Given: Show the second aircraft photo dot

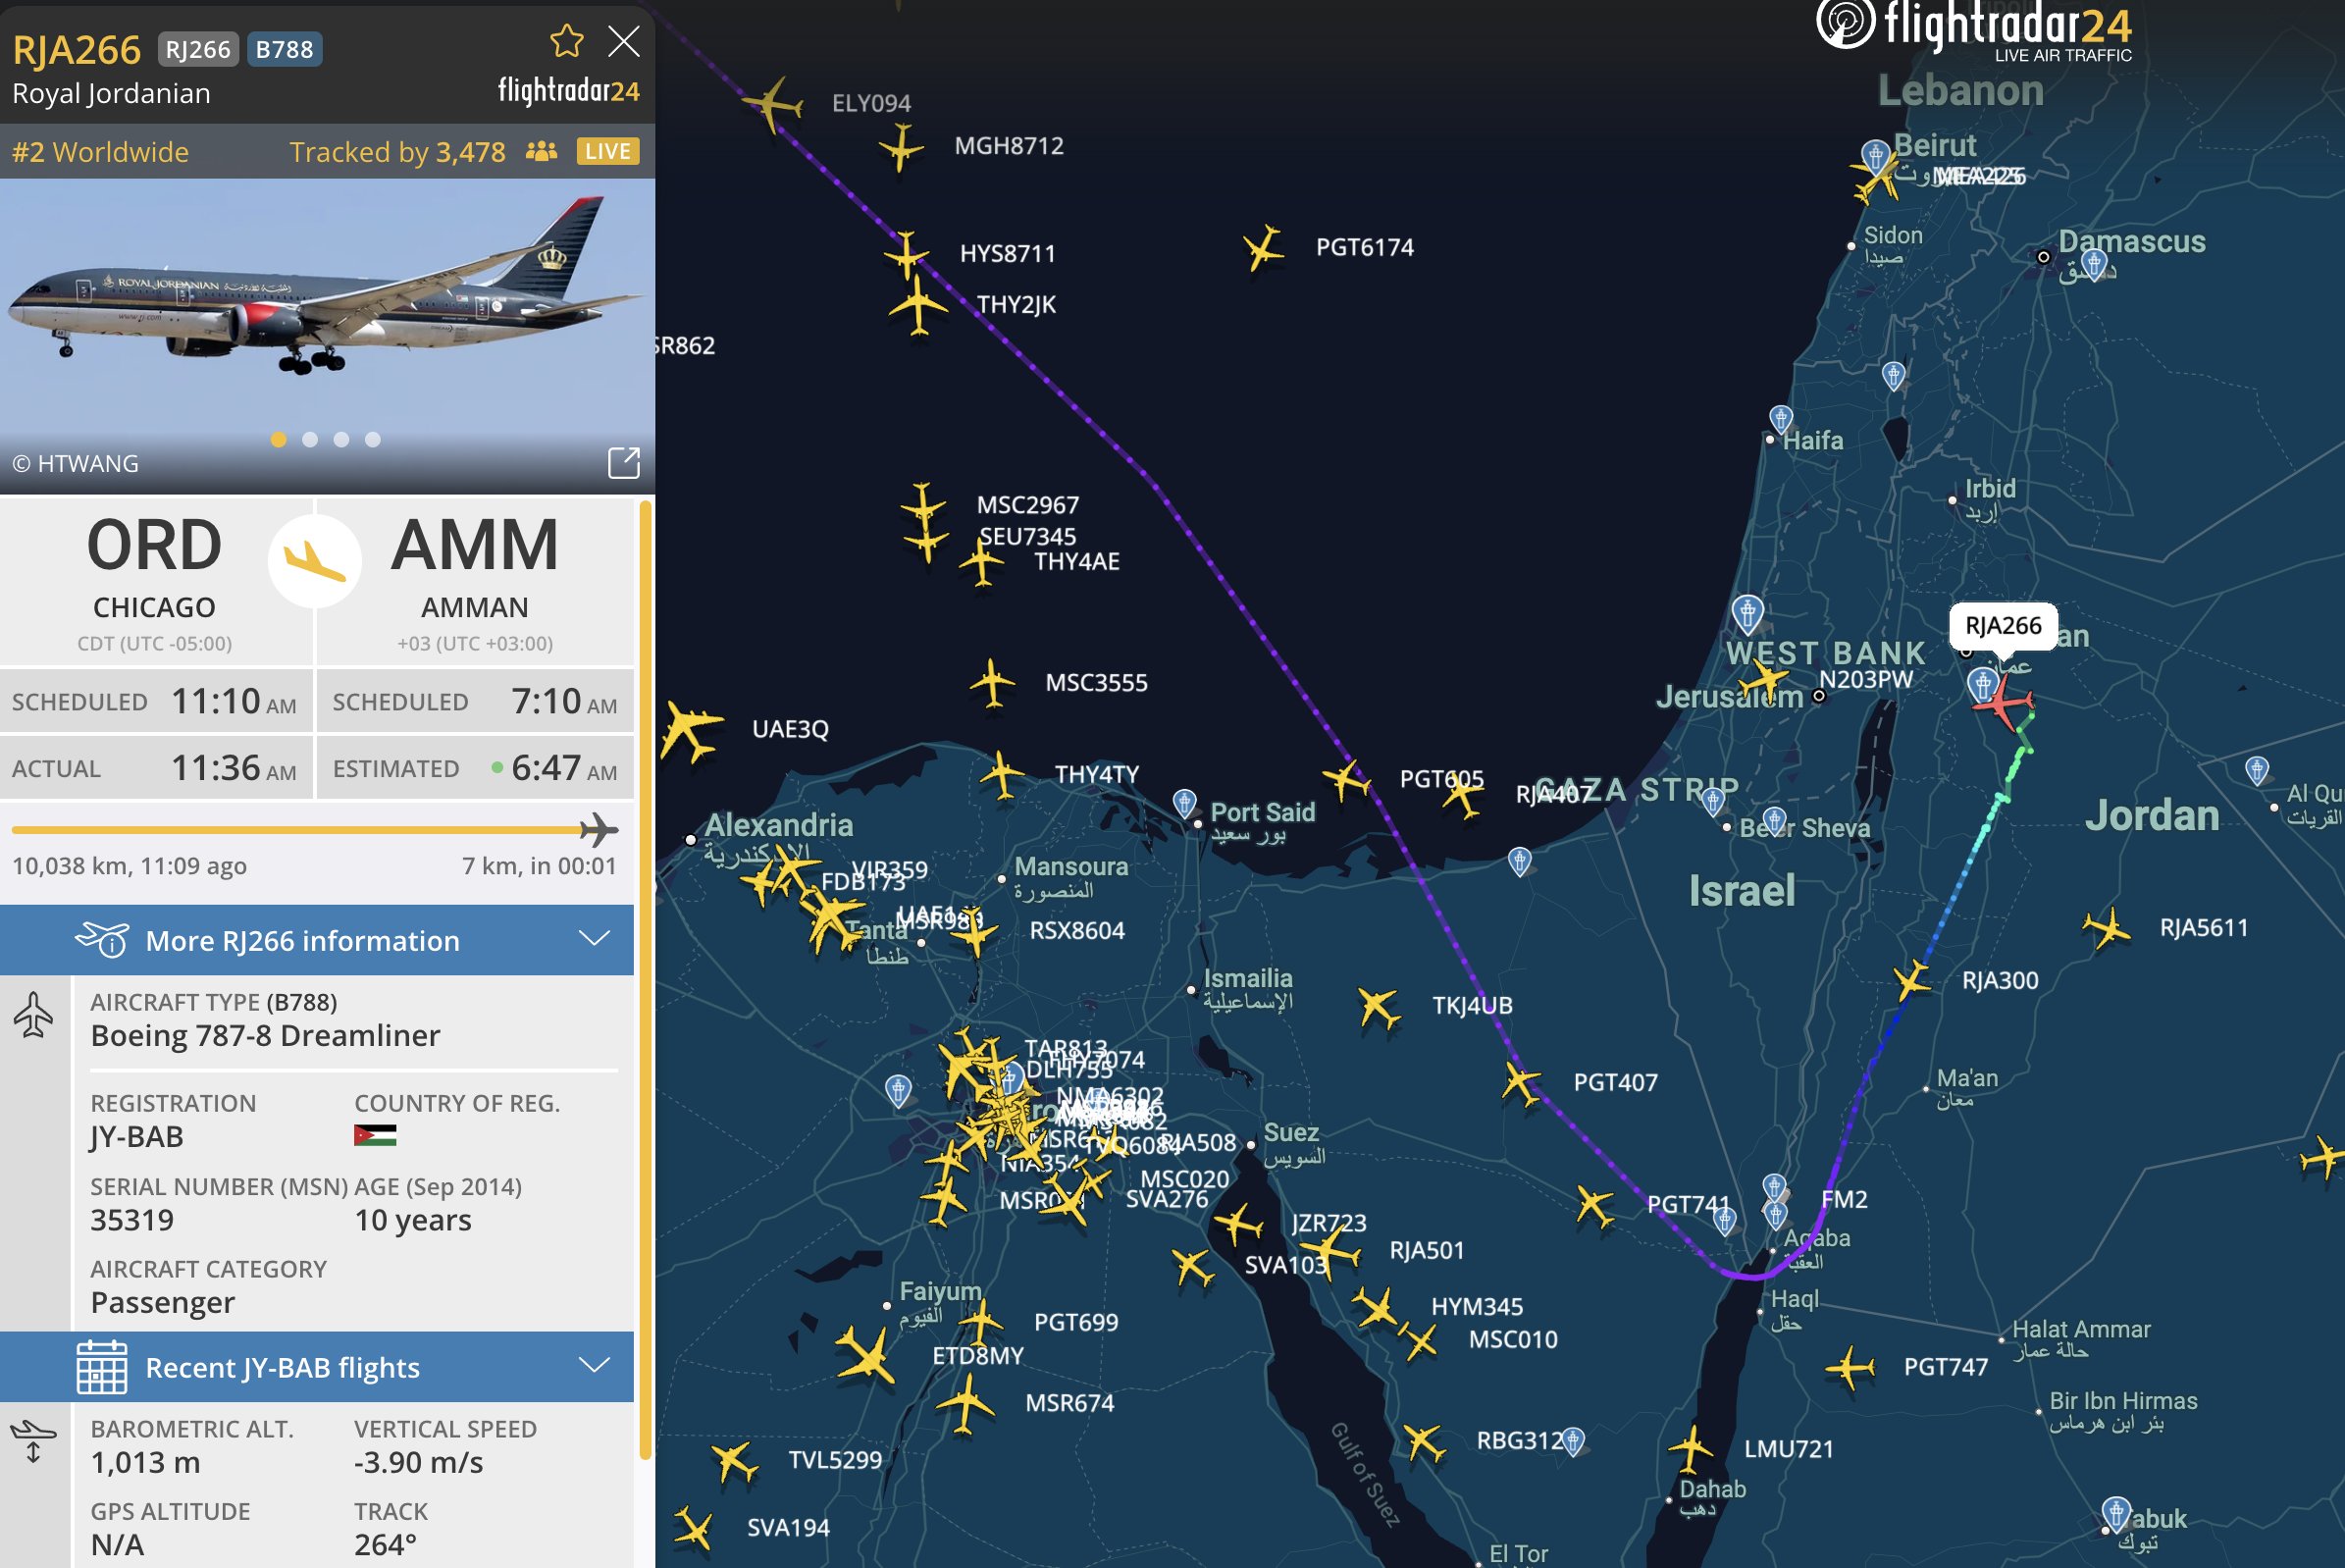Looking at the screenshot, I should pyautogui.click(x=310, y=439).
